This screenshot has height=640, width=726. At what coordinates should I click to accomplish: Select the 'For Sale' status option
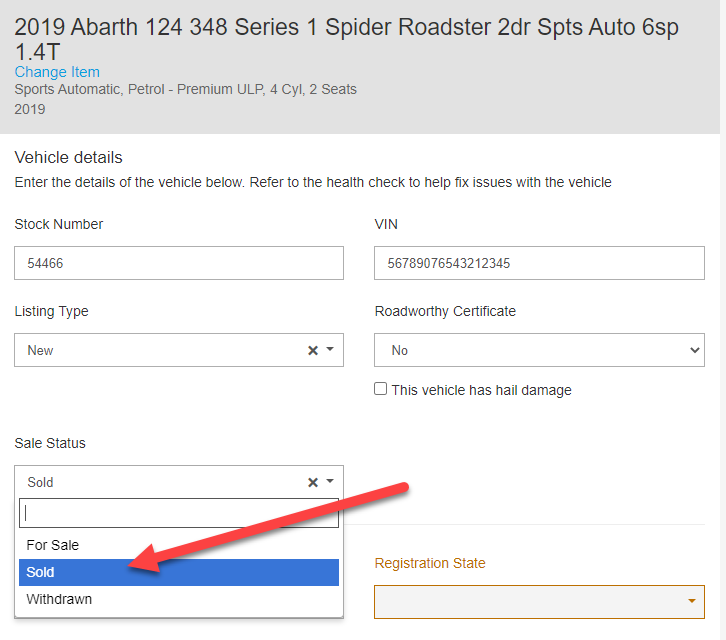53,545
